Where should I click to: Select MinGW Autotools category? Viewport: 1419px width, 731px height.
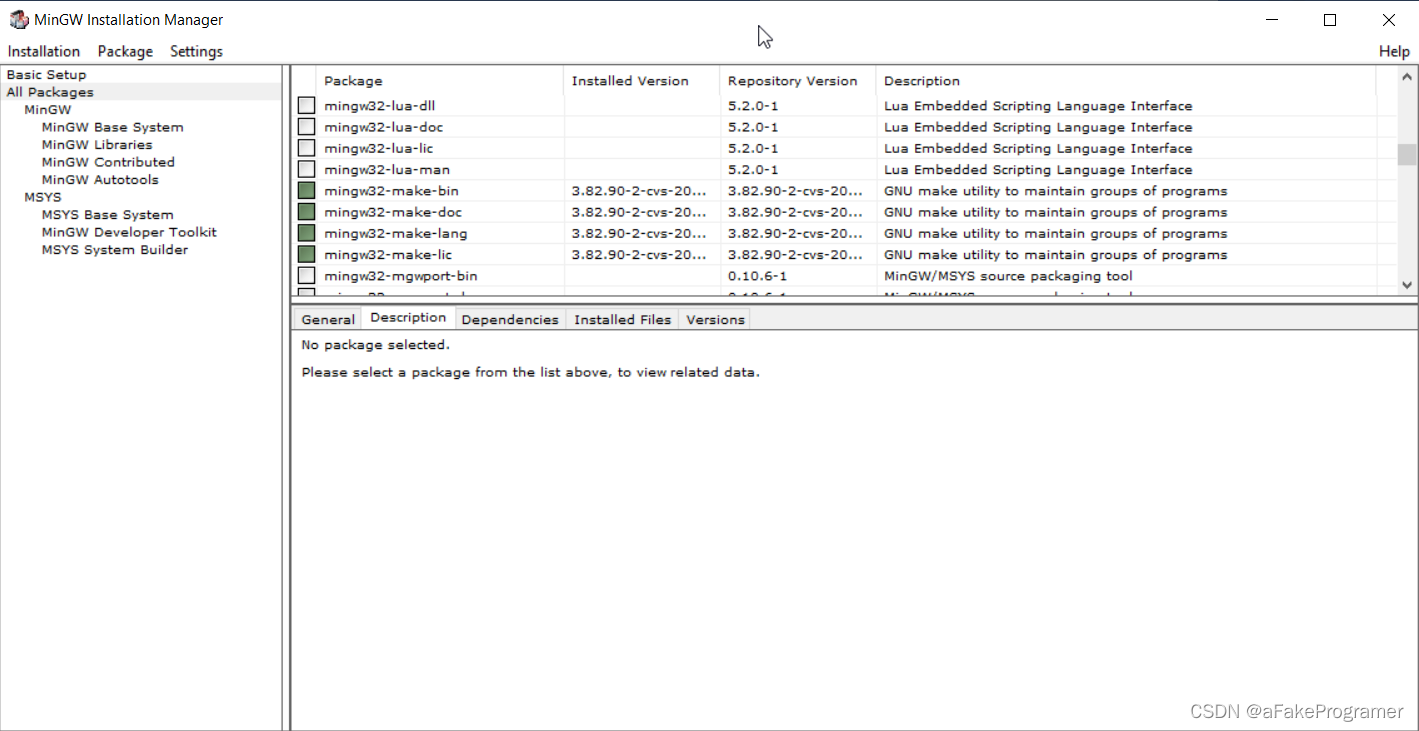100,180
